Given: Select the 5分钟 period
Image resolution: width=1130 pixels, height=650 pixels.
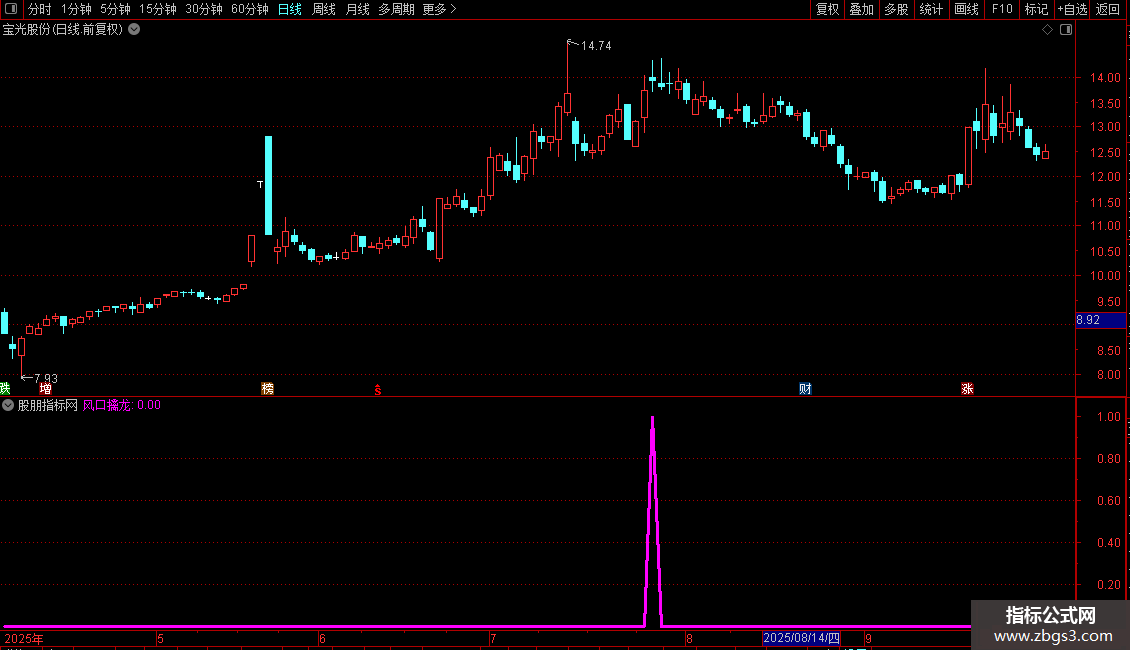Looking at the screenshot, I should [115, 9].
